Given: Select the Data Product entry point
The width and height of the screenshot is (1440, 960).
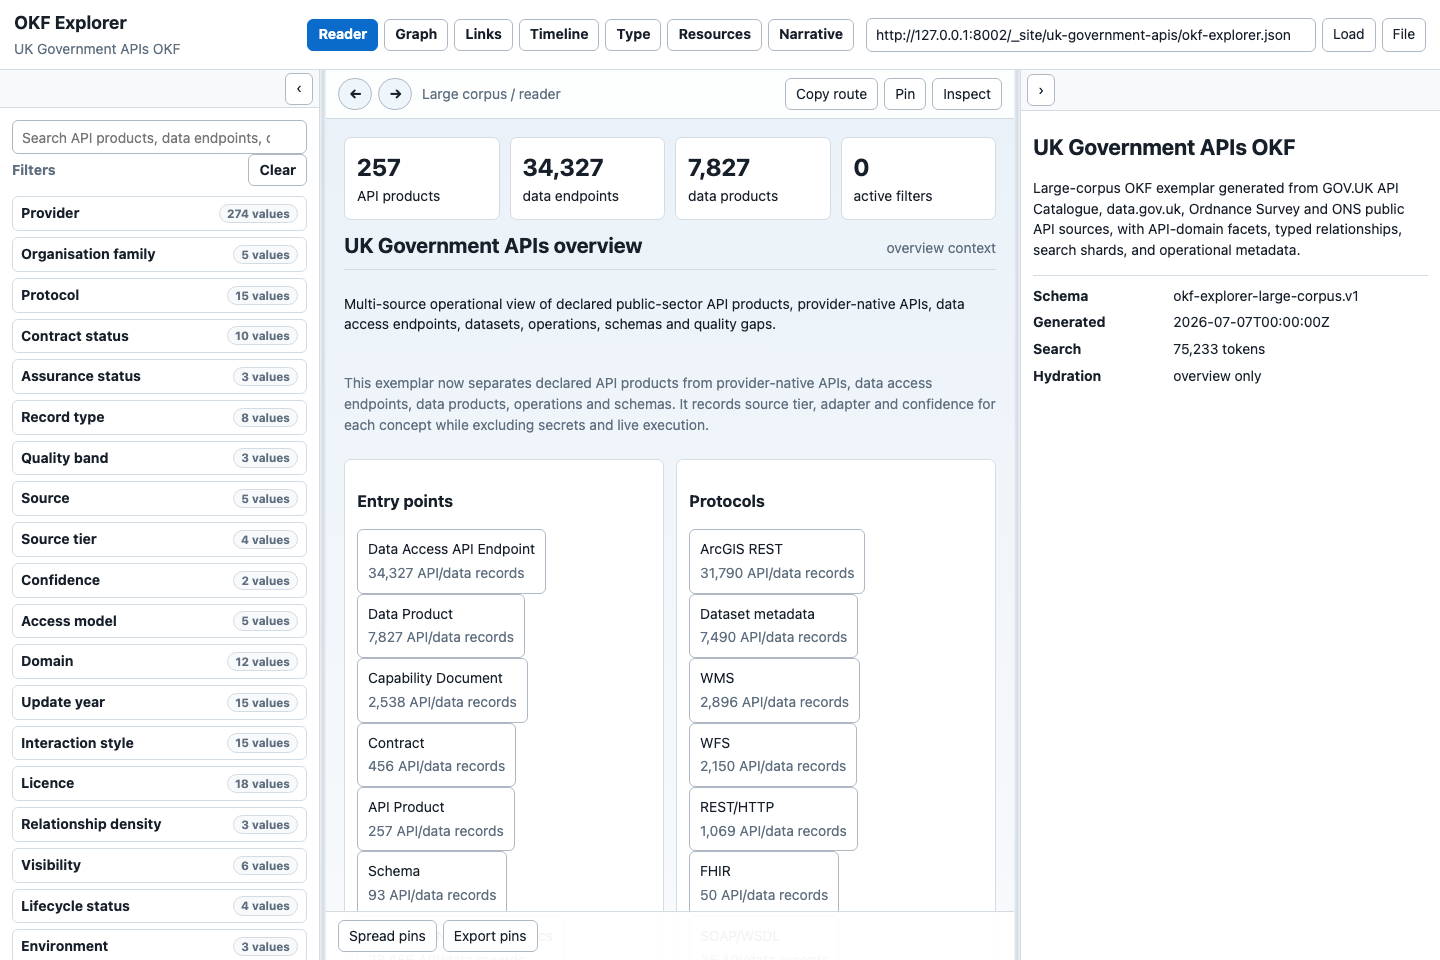Looking at the screenshot, I should point(441,626).
